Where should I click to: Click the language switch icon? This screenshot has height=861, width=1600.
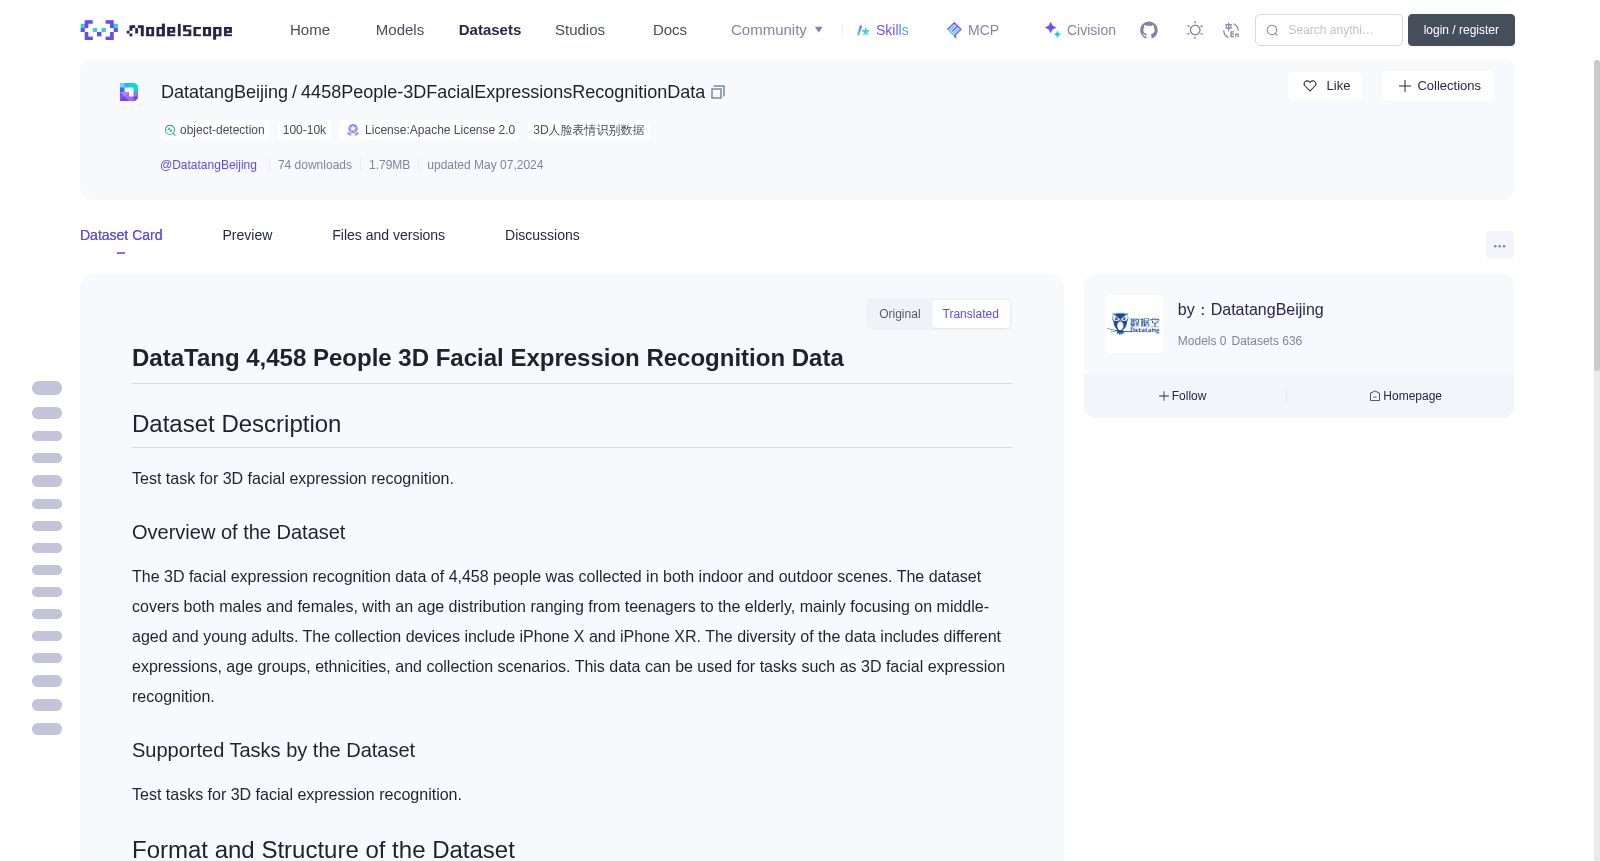[x=1231, y=30]
